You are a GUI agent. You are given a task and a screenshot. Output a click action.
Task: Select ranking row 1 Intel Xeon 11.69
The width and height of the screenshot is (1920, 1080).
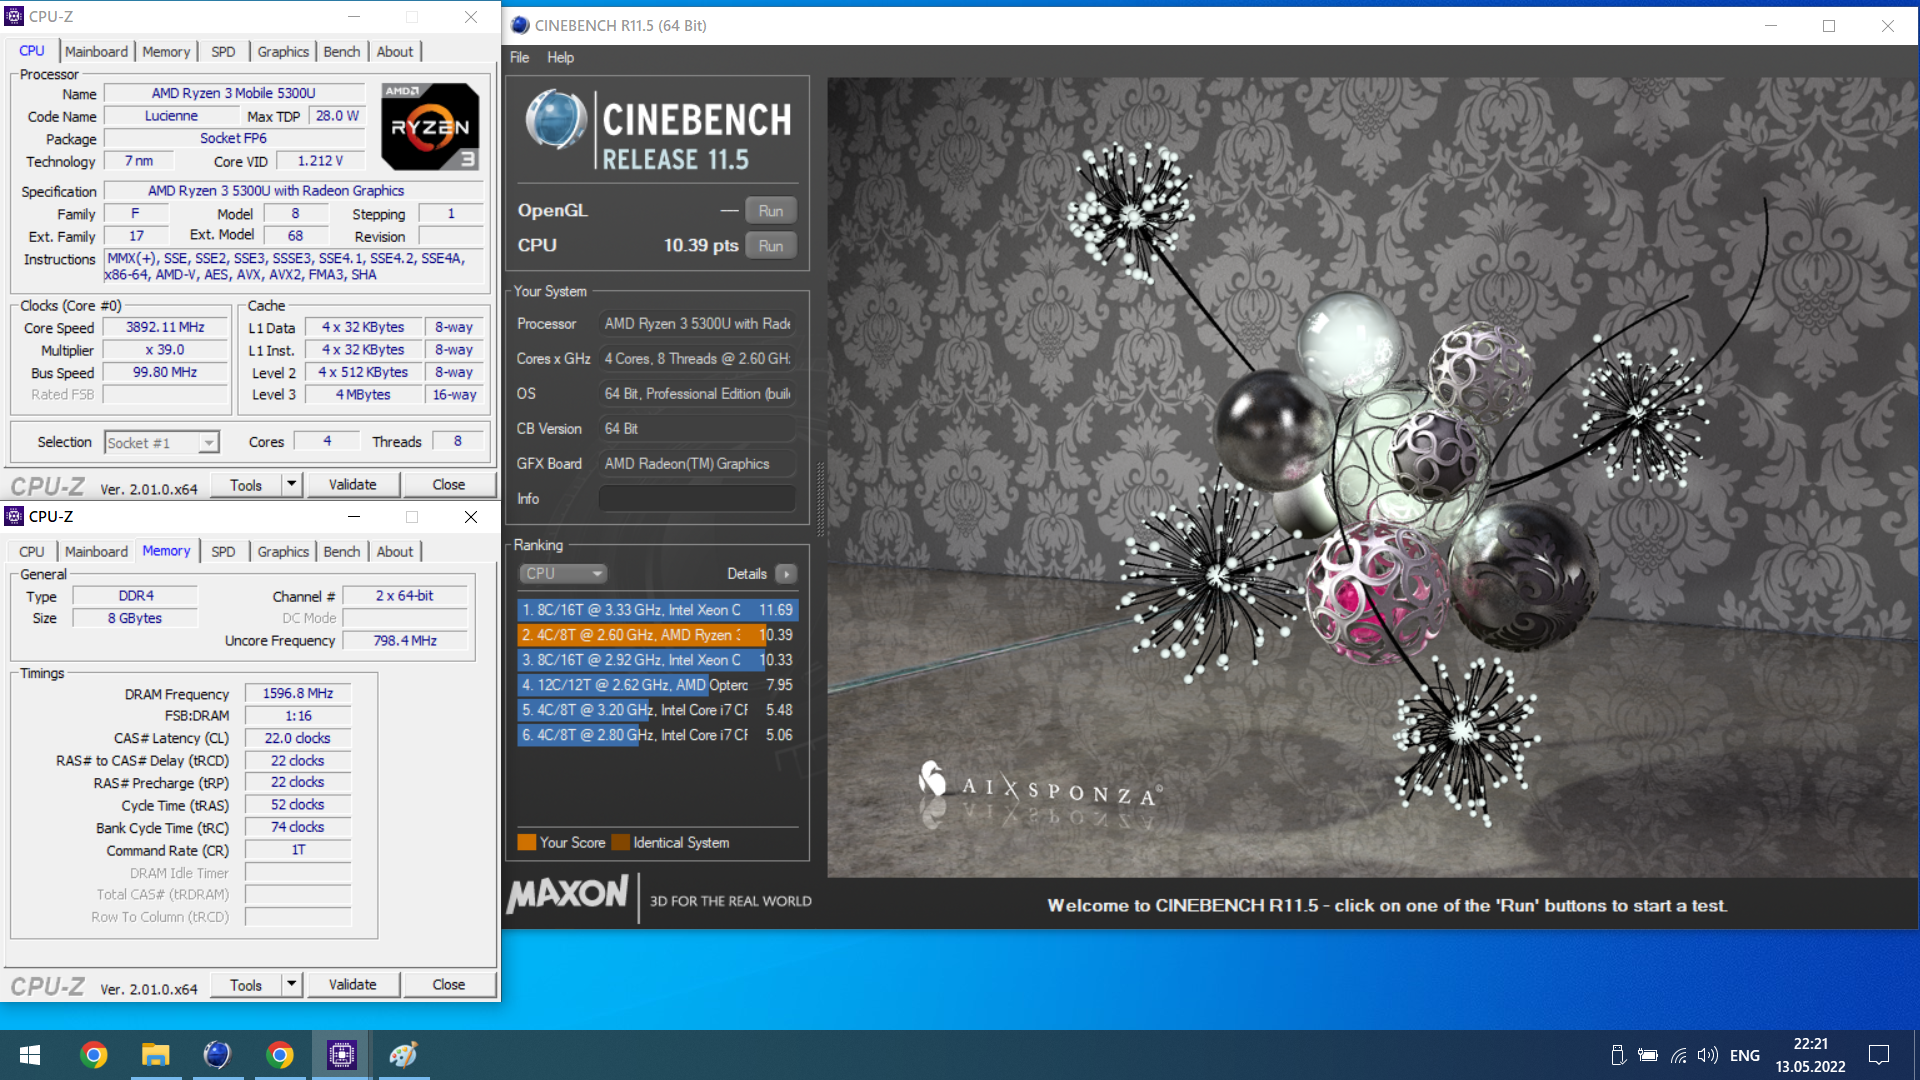point(658,610)
